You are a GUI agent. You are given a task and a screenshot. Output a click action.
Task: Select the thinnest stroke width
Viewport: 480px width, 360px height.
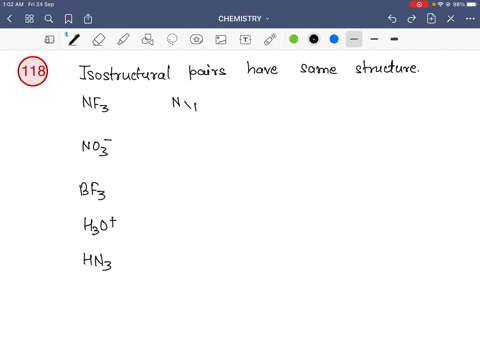354,39
